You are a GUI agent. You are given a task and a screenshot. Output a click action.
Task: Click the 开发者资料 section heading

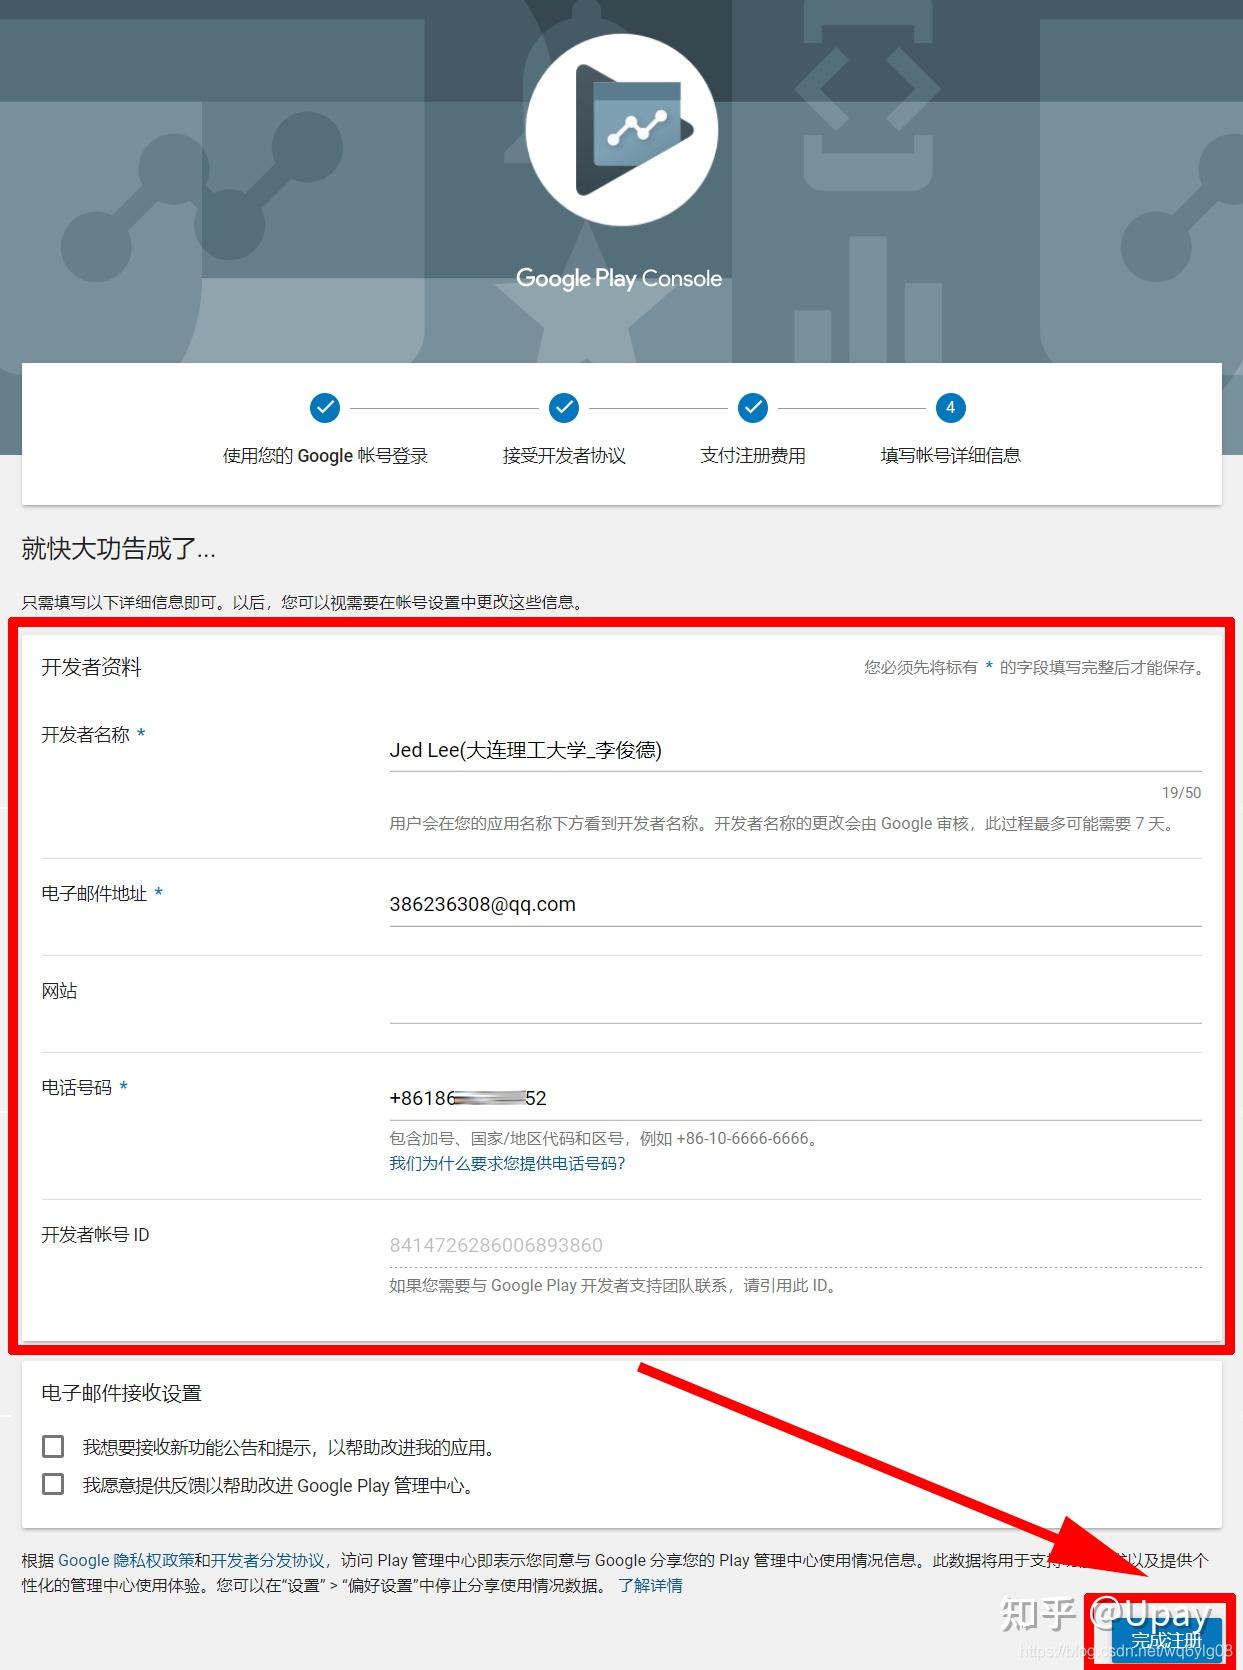click(91, 667)
